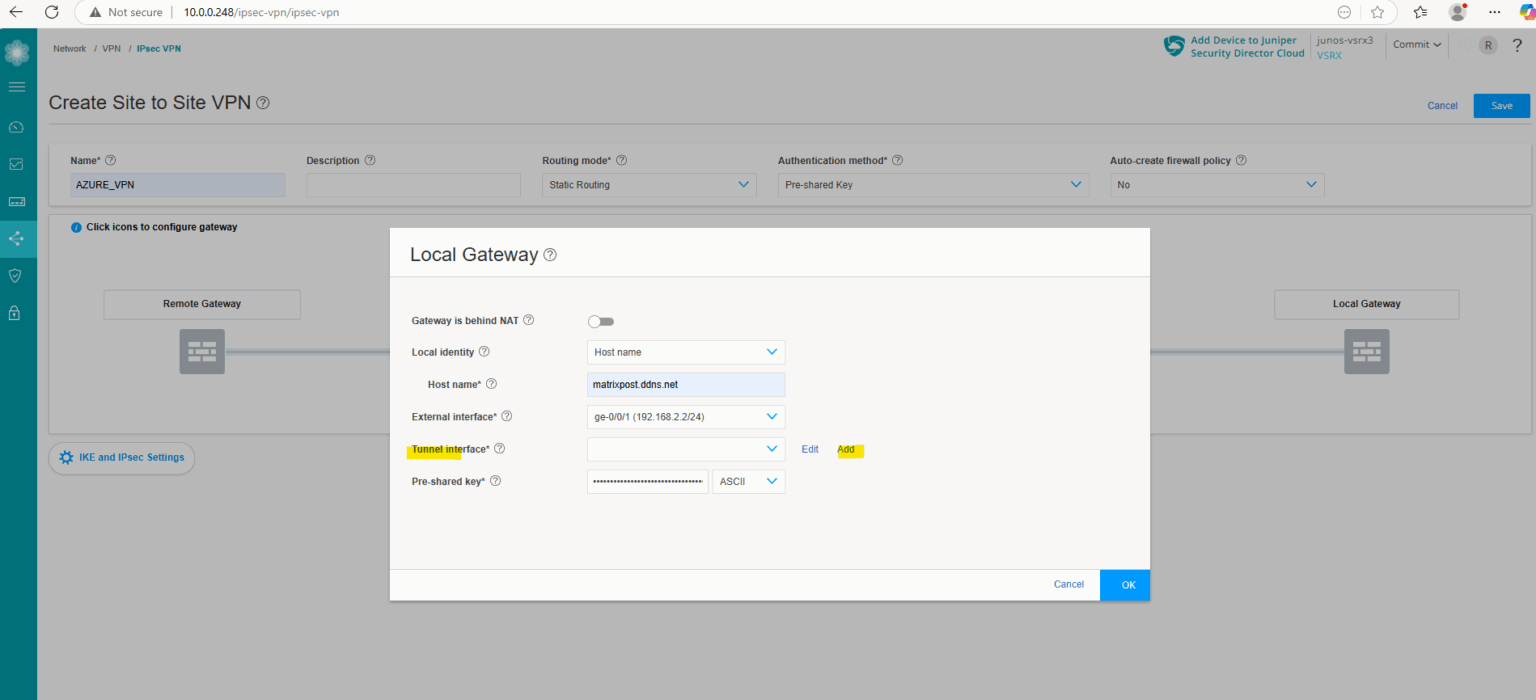Open the shield security icon in the sidebar
The width and height of the screenshot is (1536, 700).
(x=17, y=275)
